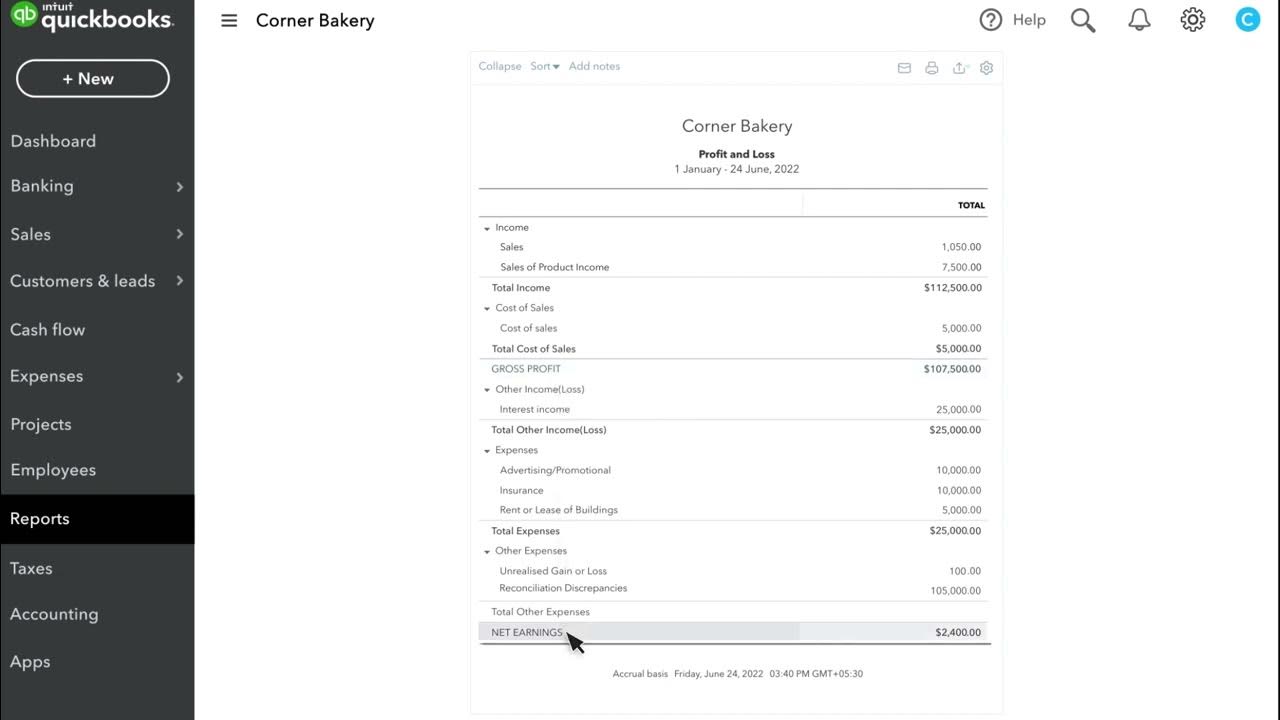Click the export report icon
This screenshot has width=1280, height=720.
[960, 68]
